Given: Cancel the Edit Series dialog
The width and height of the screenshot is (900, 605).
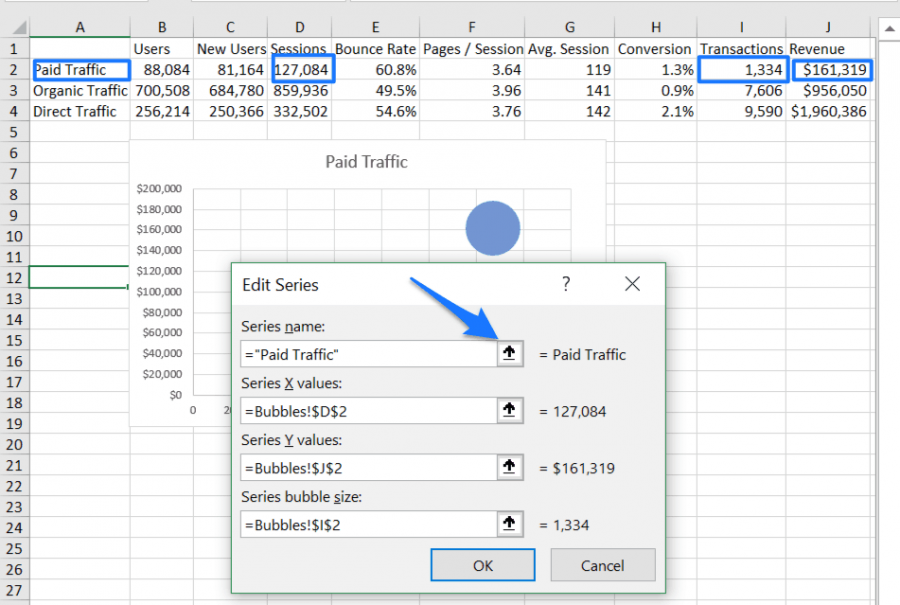Looking at the screenshot, I should coord(603,564).
